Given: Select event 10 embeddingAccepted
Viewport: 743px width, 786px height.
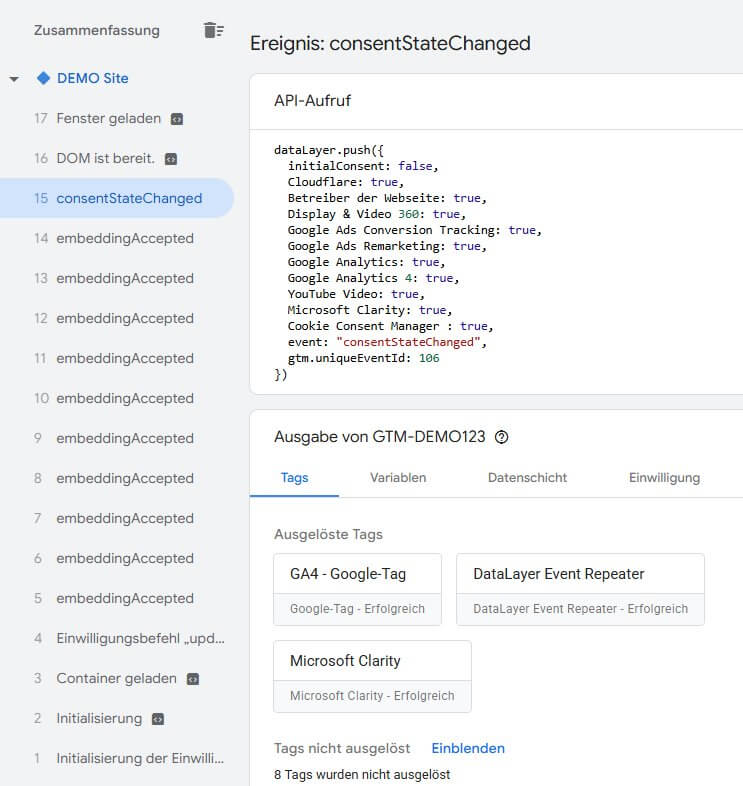Looking at the screenshot, I should (117, 399).
